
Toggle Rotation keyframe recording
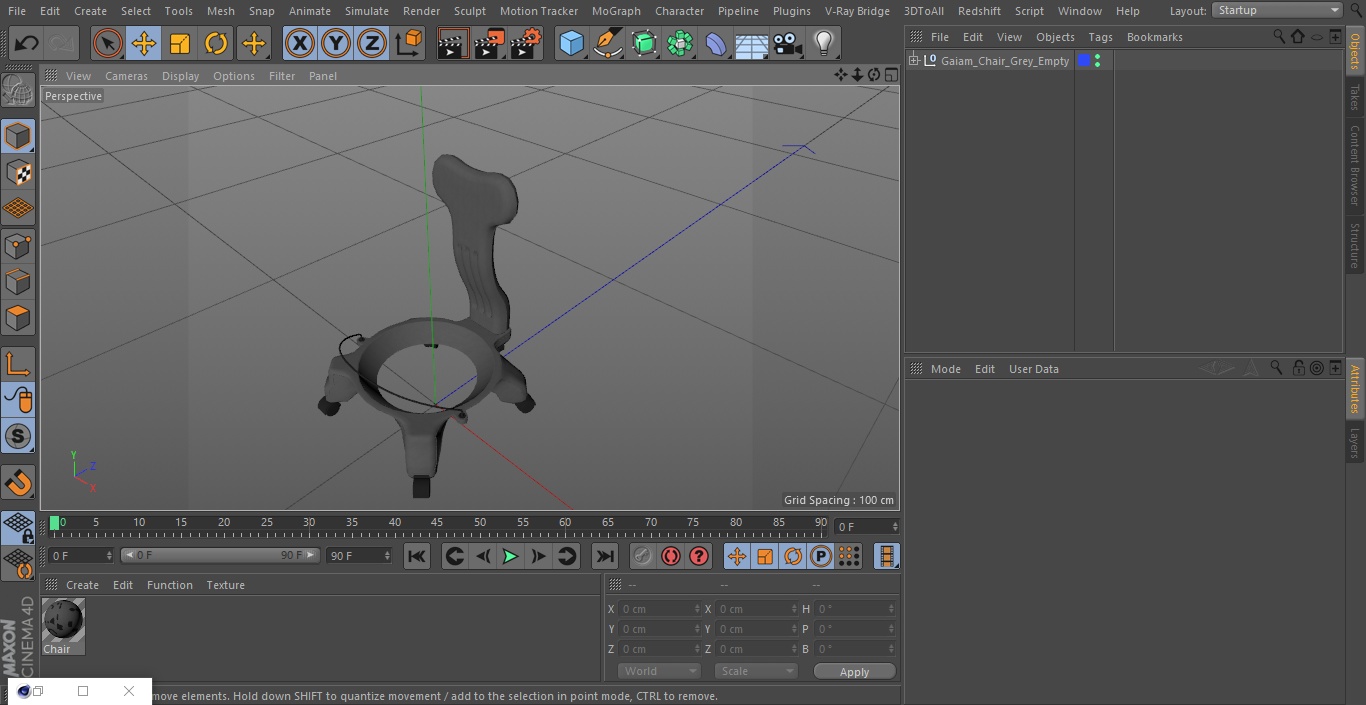point(793,556)
